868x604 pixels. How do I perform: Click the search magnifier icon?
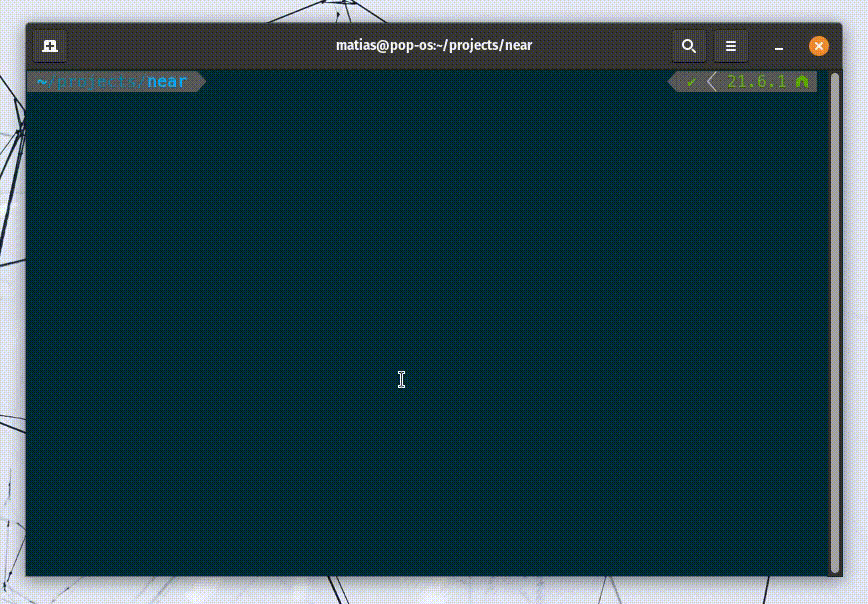688,46
